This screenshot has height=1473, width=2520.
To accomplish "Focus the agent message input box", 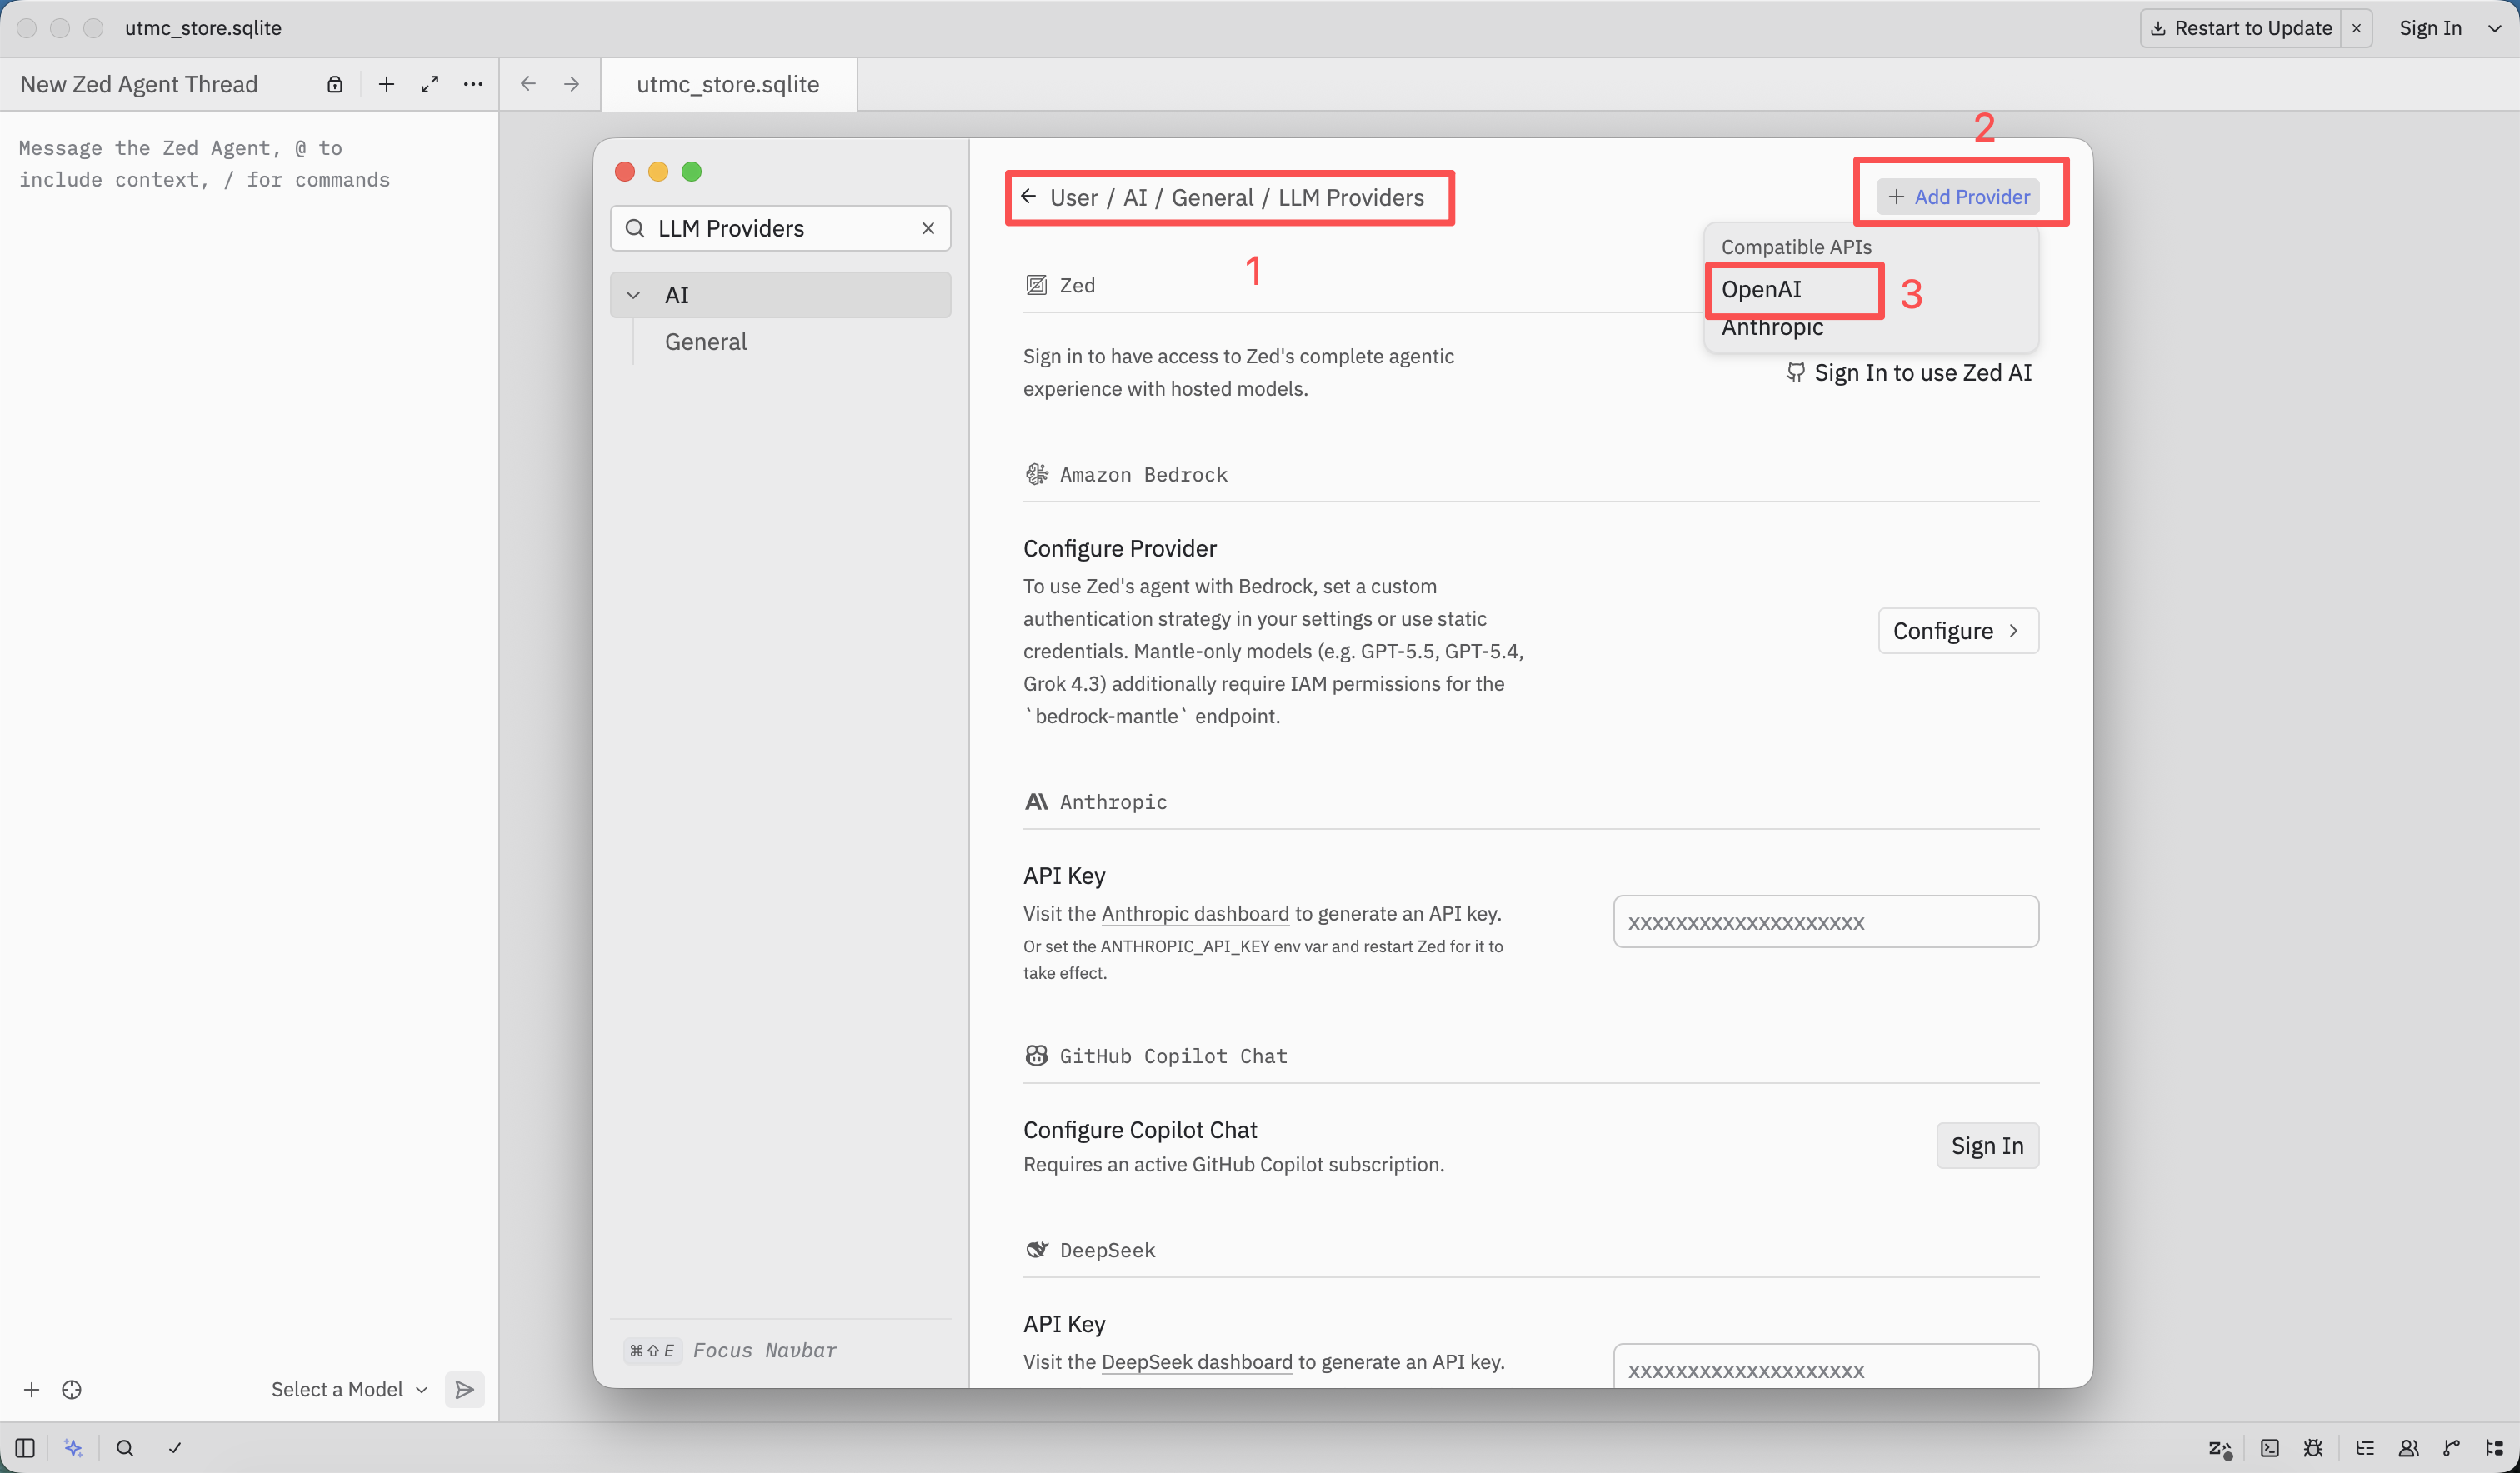I will coord(249,164).
